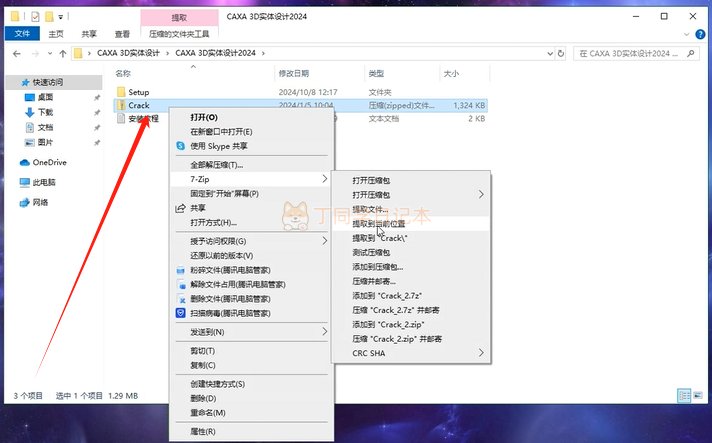Expand the 授予访问权限(G) submenu
The height and width of the screenshot is (443, 712).
tap(251, 241)
